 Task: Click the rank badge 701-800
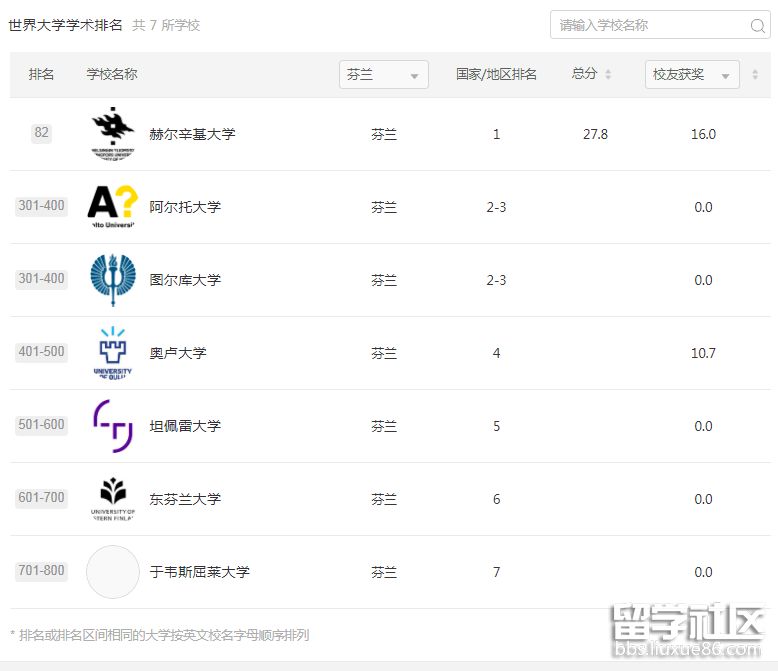pyautogui.click(x=41, y=570)
